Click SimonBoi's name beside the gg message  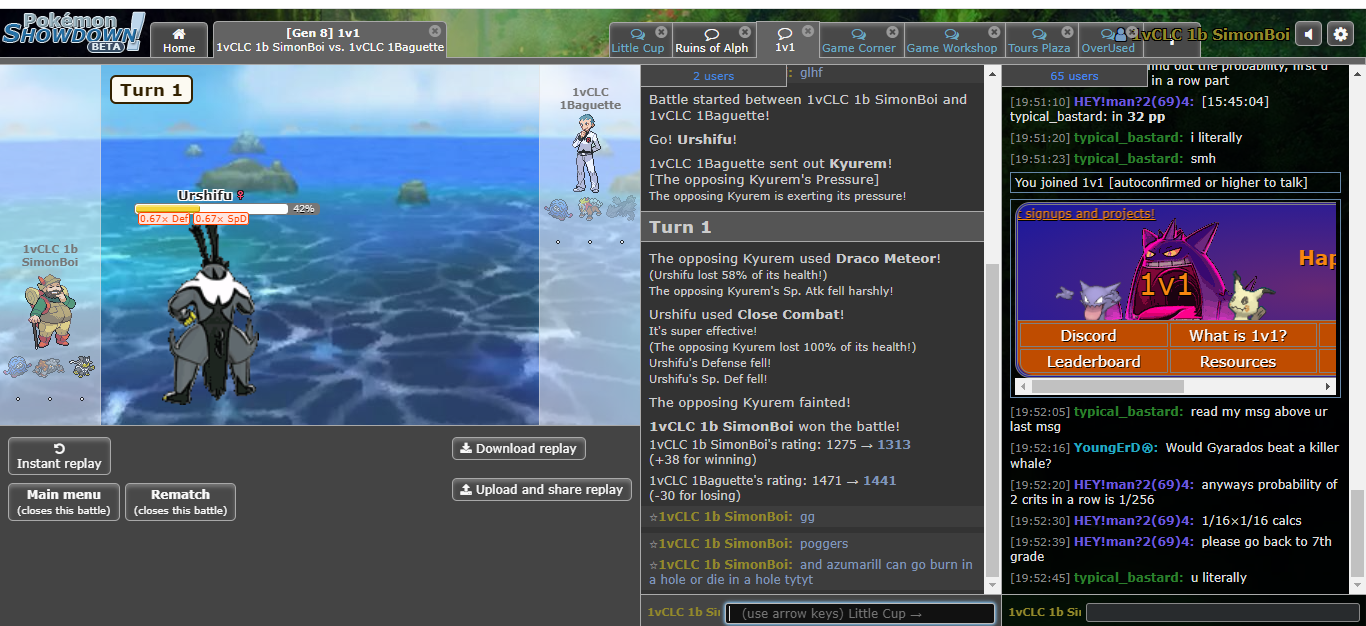721,516
